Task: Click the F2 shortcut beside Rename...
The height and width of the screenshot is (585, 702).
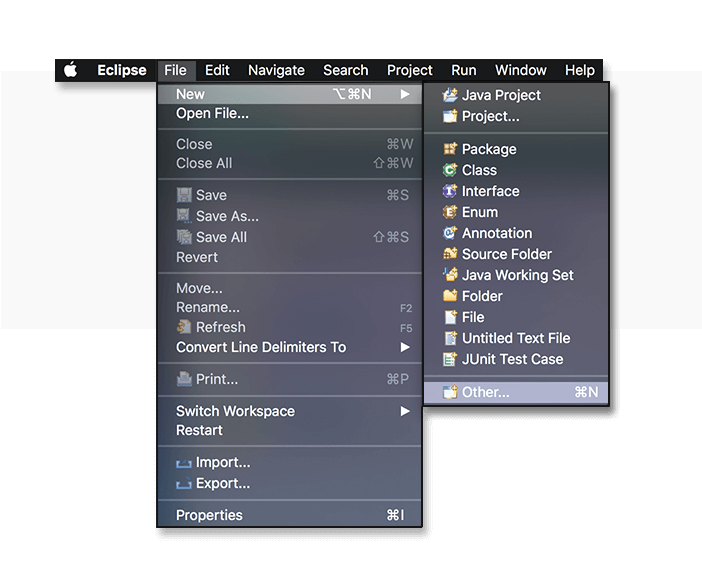Action: tap(406, 308)
